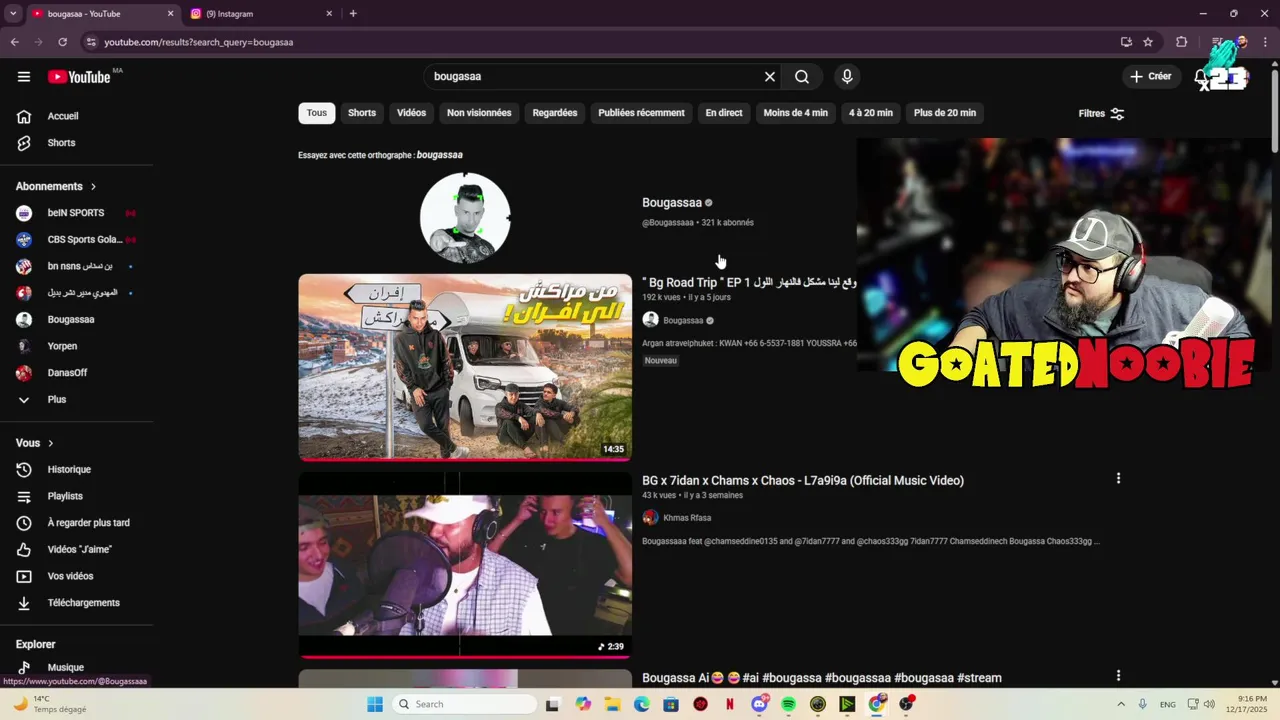The image size is (1280, 720).
Task: Open the tab search dropdown arrow
Action: (13, 14)
